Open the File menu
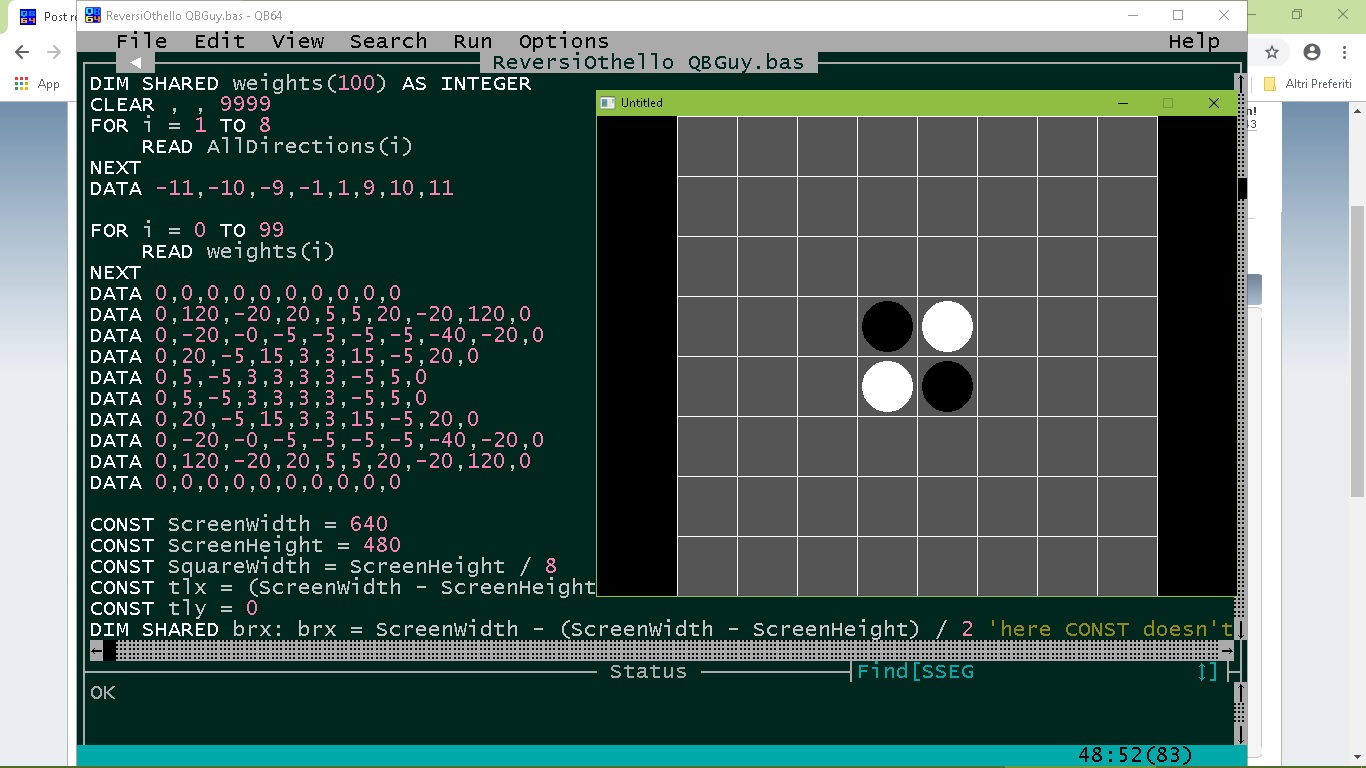1366x768 pixels. coord(141,41)
